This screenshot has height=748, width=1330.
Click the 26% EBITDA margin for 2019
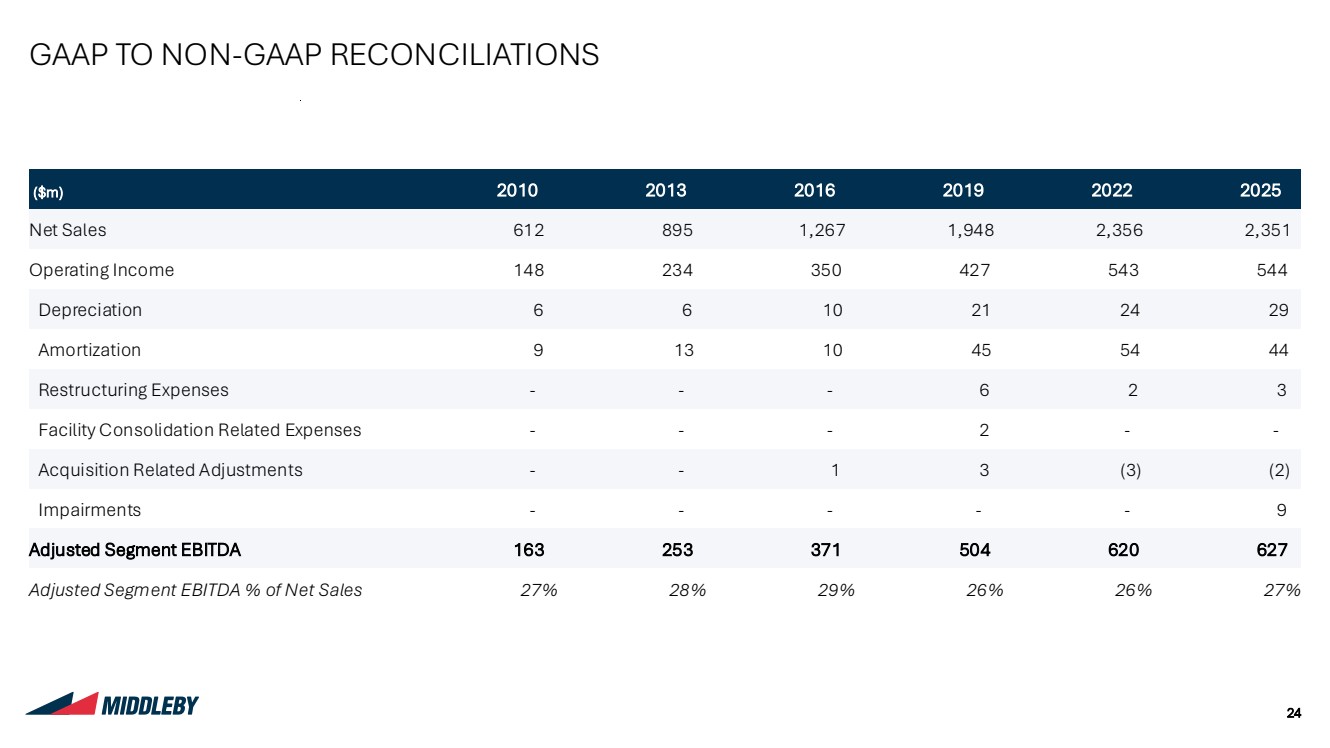click(985, 590)
